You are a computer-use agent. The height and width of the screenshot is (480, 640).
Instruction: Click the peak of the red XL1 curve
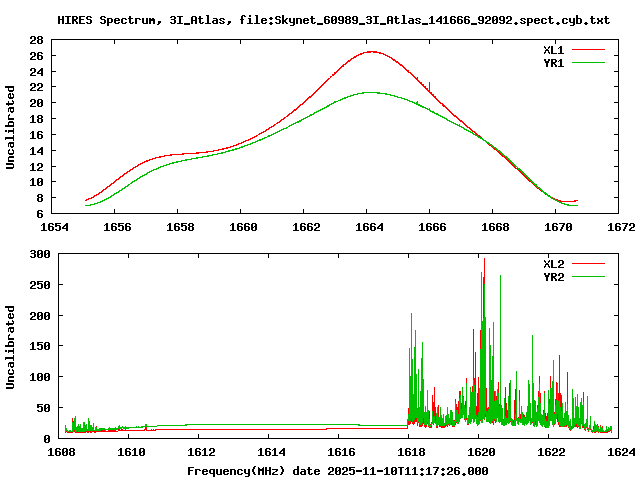pyautogui.click(x=371, y=52)
